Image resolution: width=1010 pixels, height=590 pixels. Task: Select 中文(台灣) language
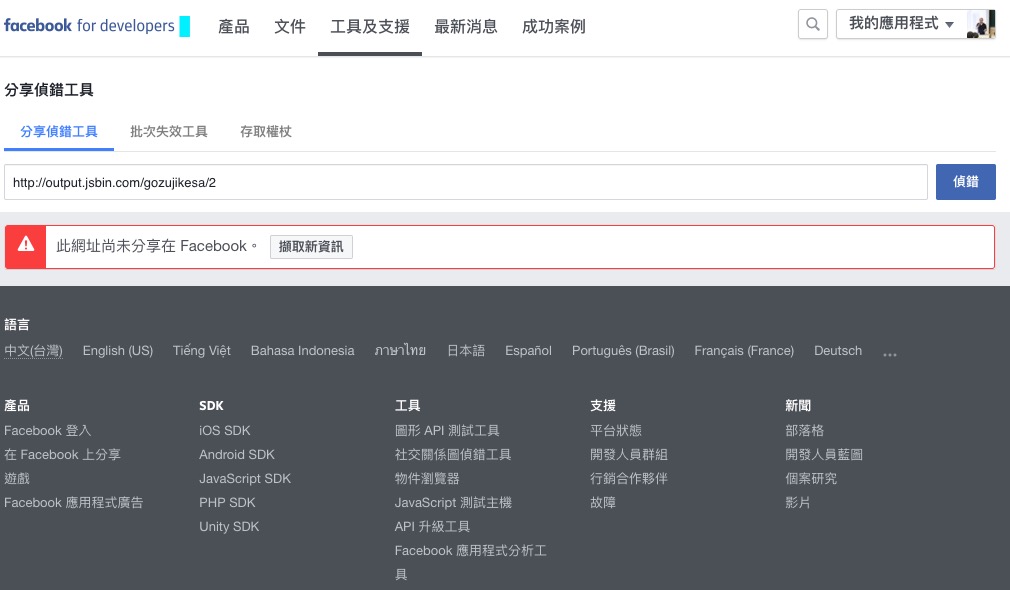(33, 350)
